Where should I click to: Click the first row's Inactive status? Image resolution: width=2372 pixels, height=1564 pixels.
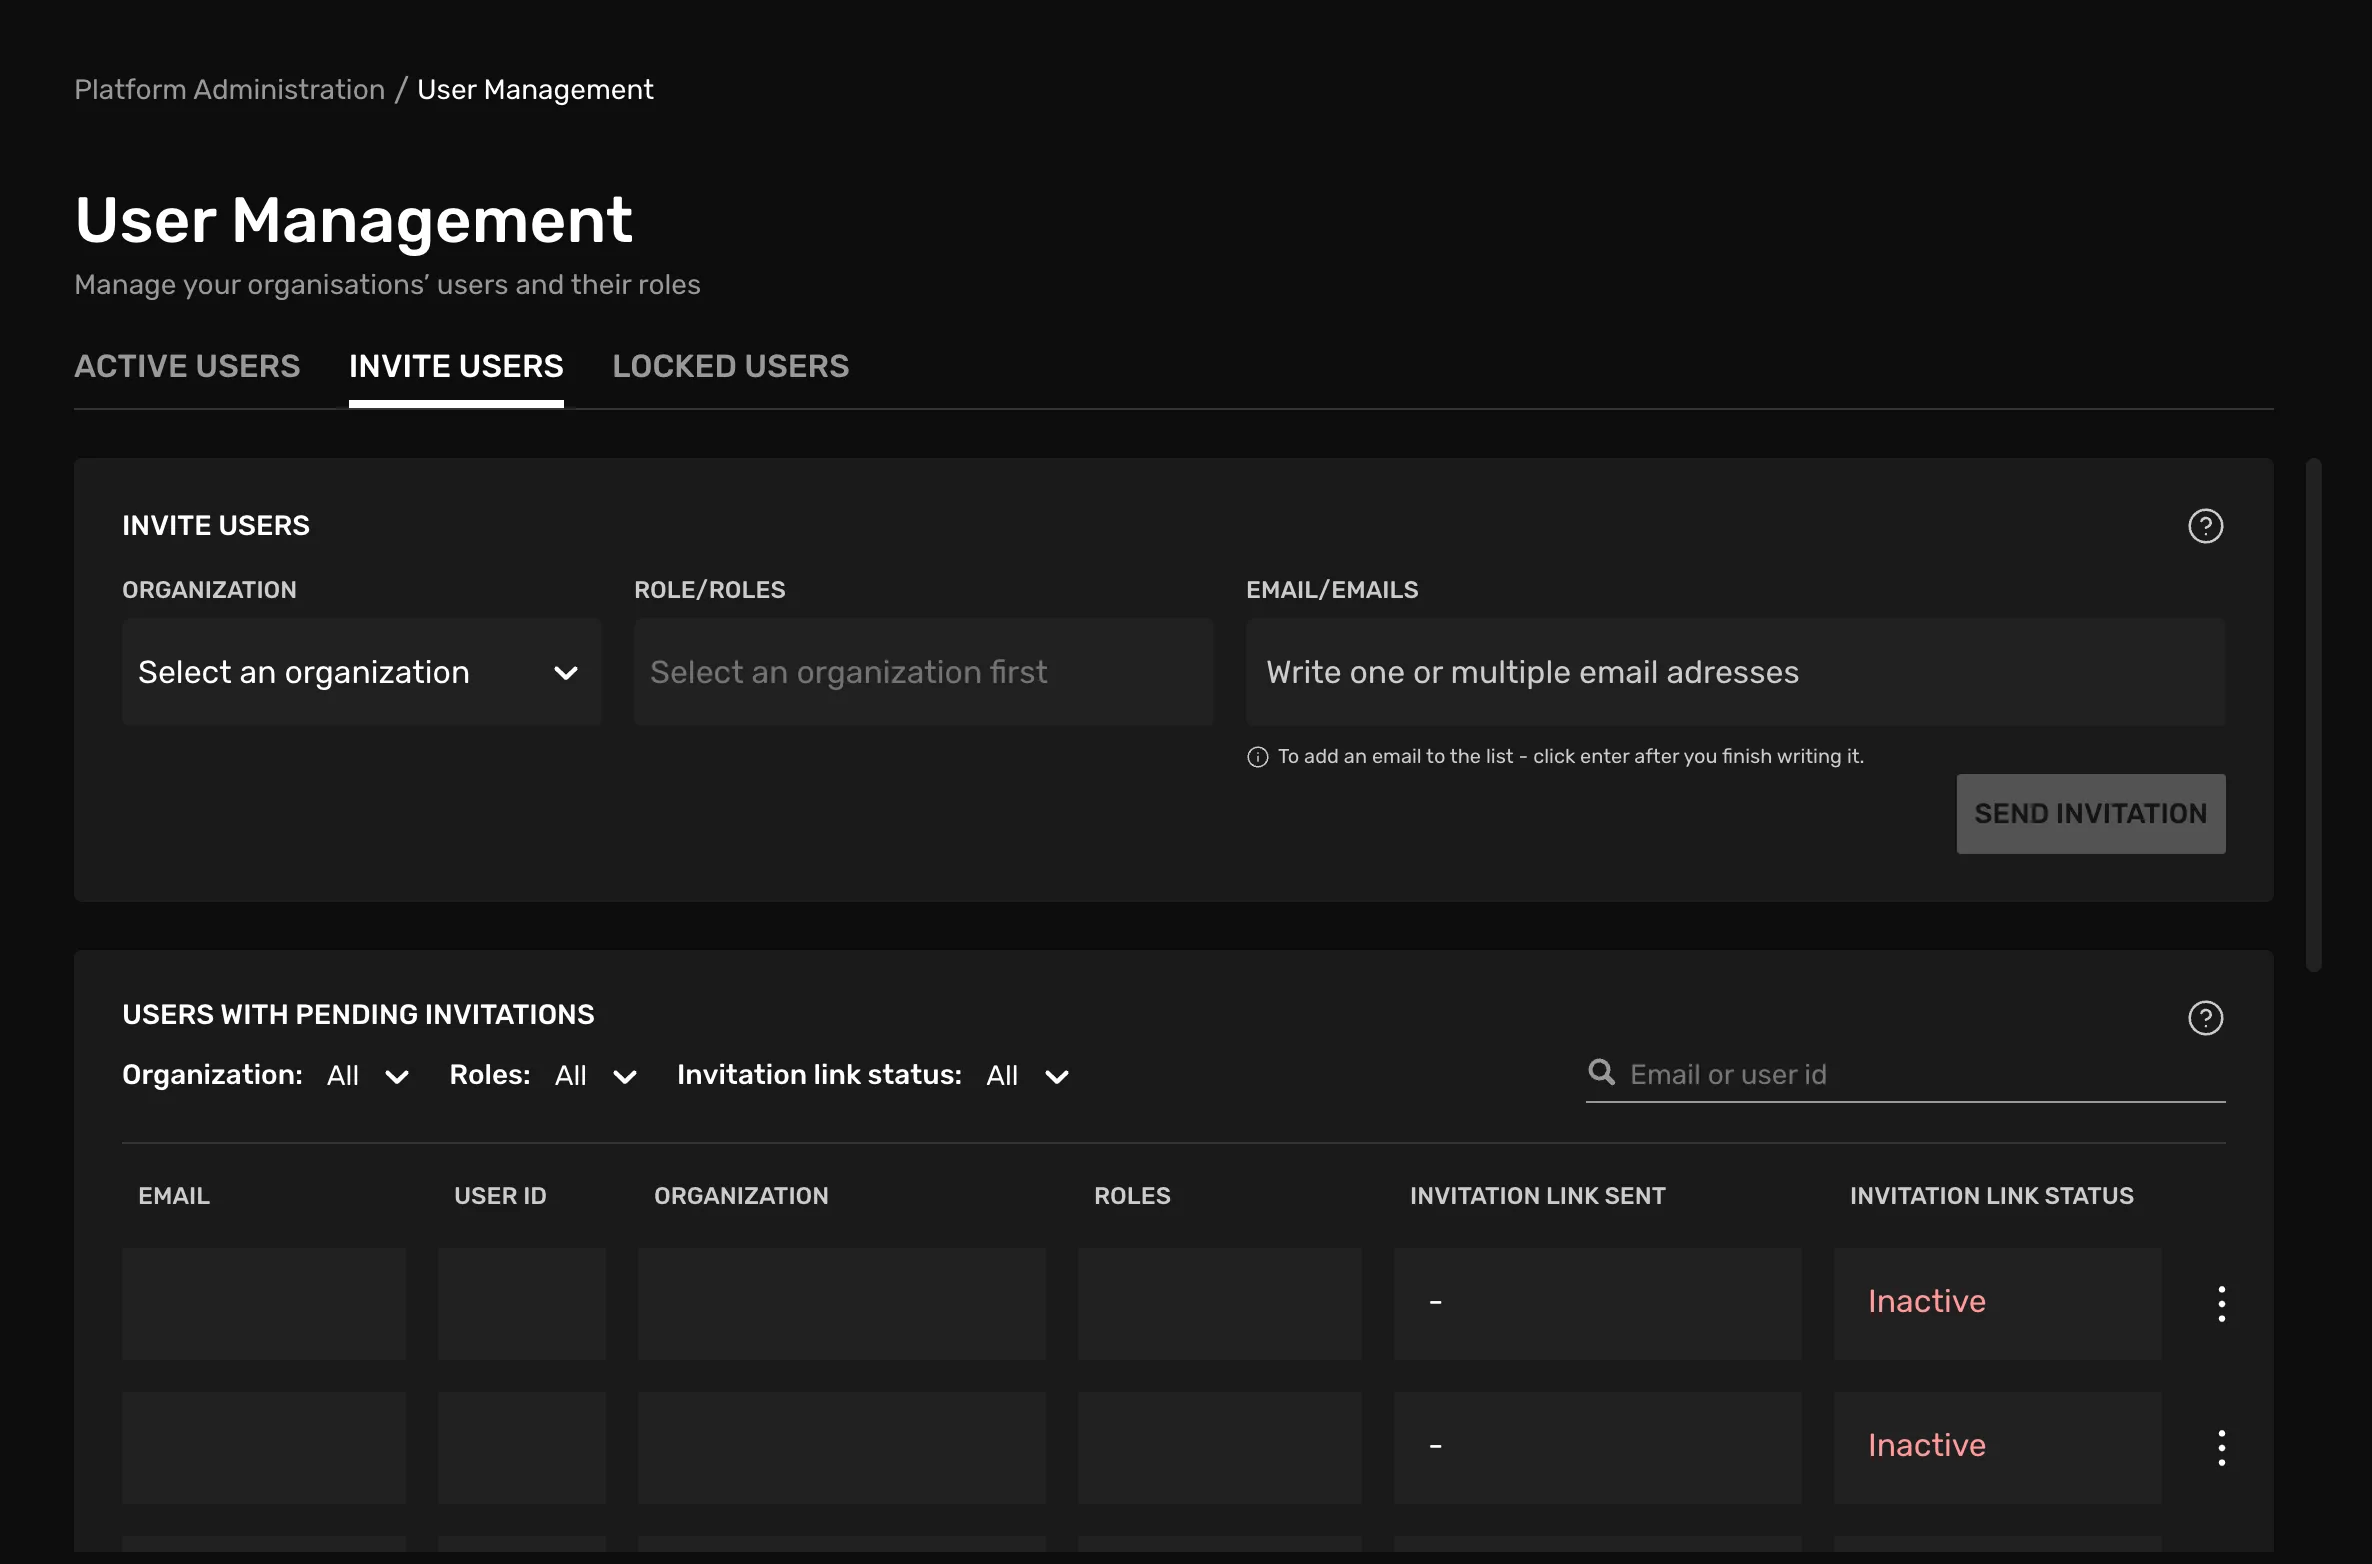point(1927,1301)
